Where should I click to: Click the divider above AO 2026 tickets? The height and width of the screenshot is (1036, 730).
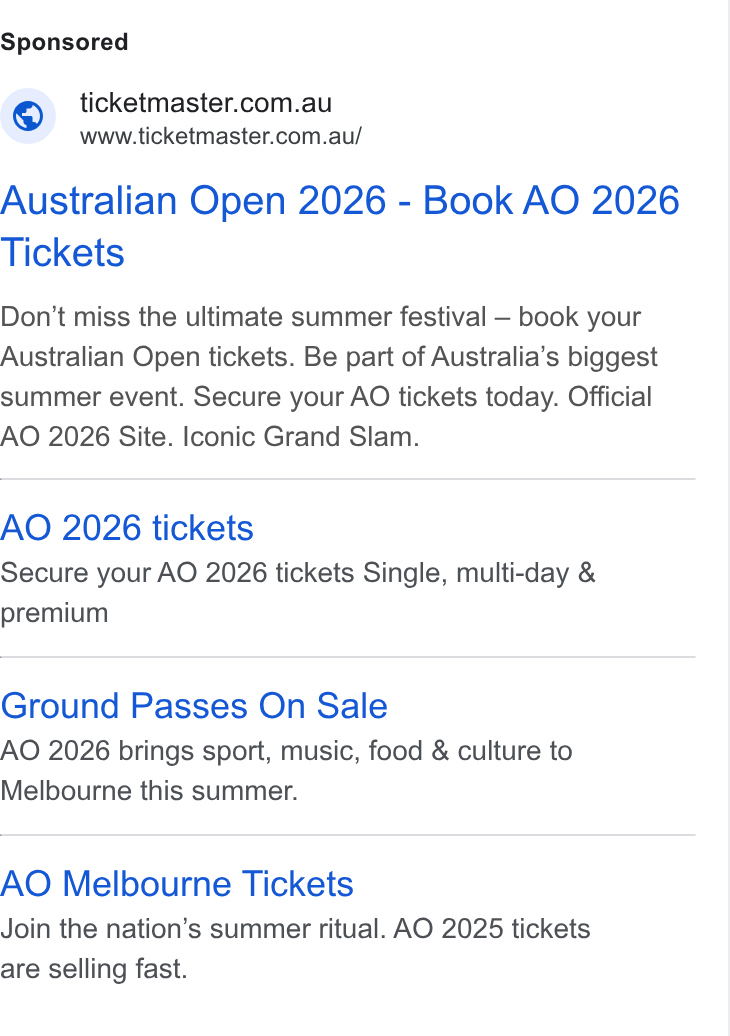(x=347, y=479)
